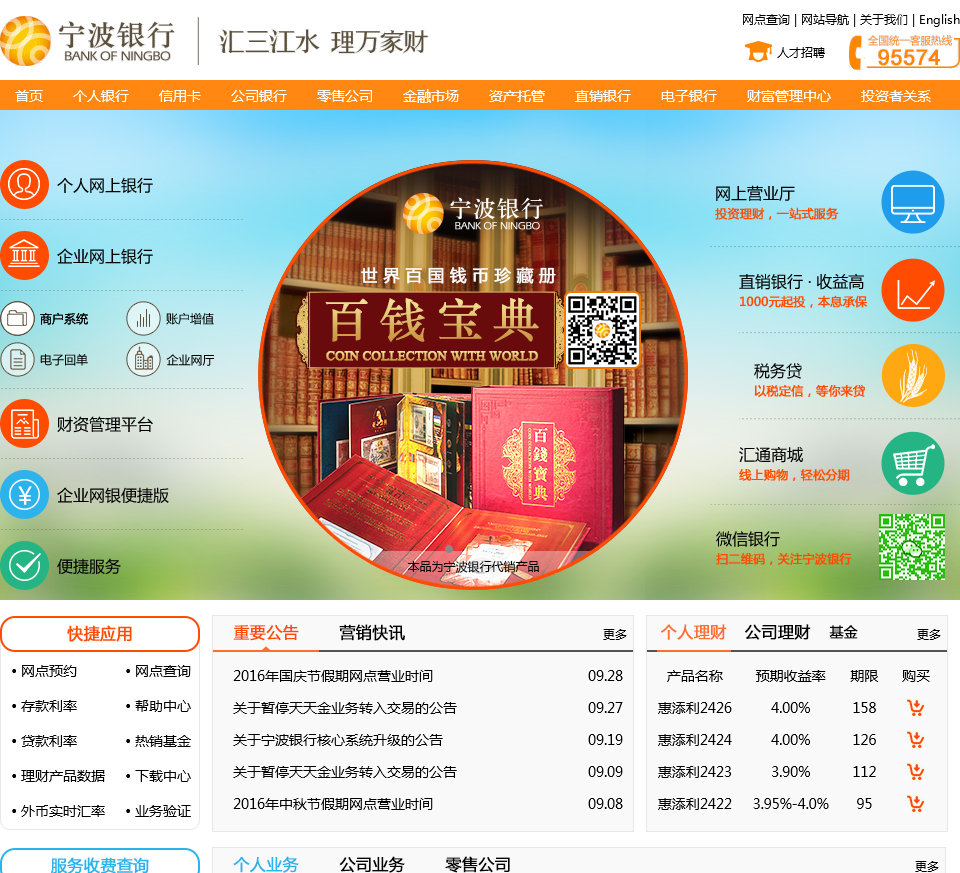Click the QR code on the 百钱宝典 banner
The height and width of the screenshot is (873, 960).
point(602,329)
